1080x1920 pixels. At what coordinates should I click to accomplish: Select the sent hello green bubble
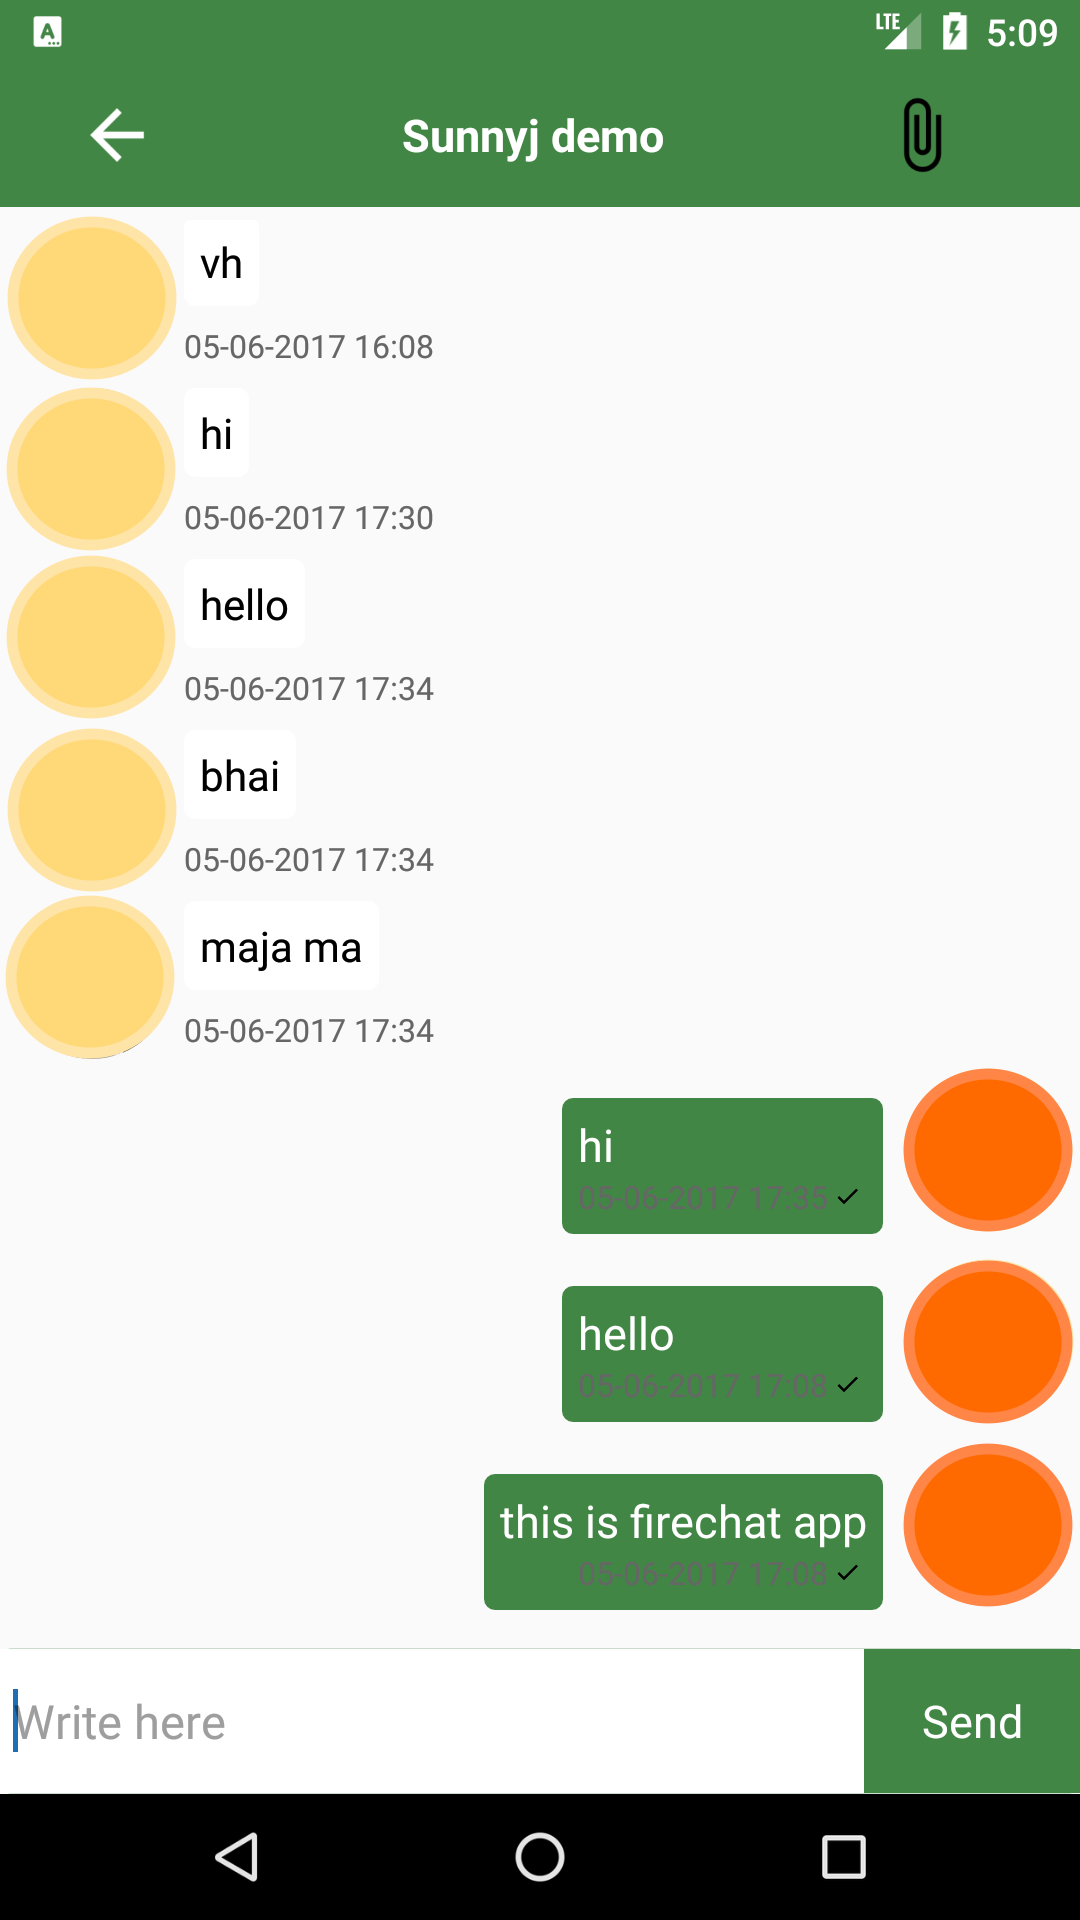click(722, 1354)
